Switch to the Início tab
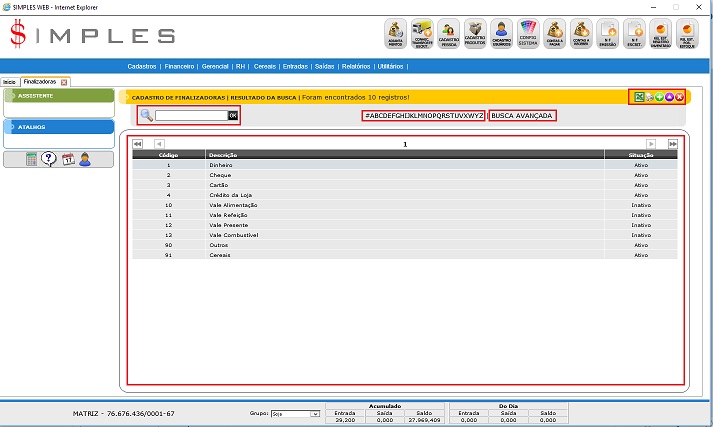Image resolution: width=713 pixels, height=427 pixels. pyautogui.click(x=9, y=82)
